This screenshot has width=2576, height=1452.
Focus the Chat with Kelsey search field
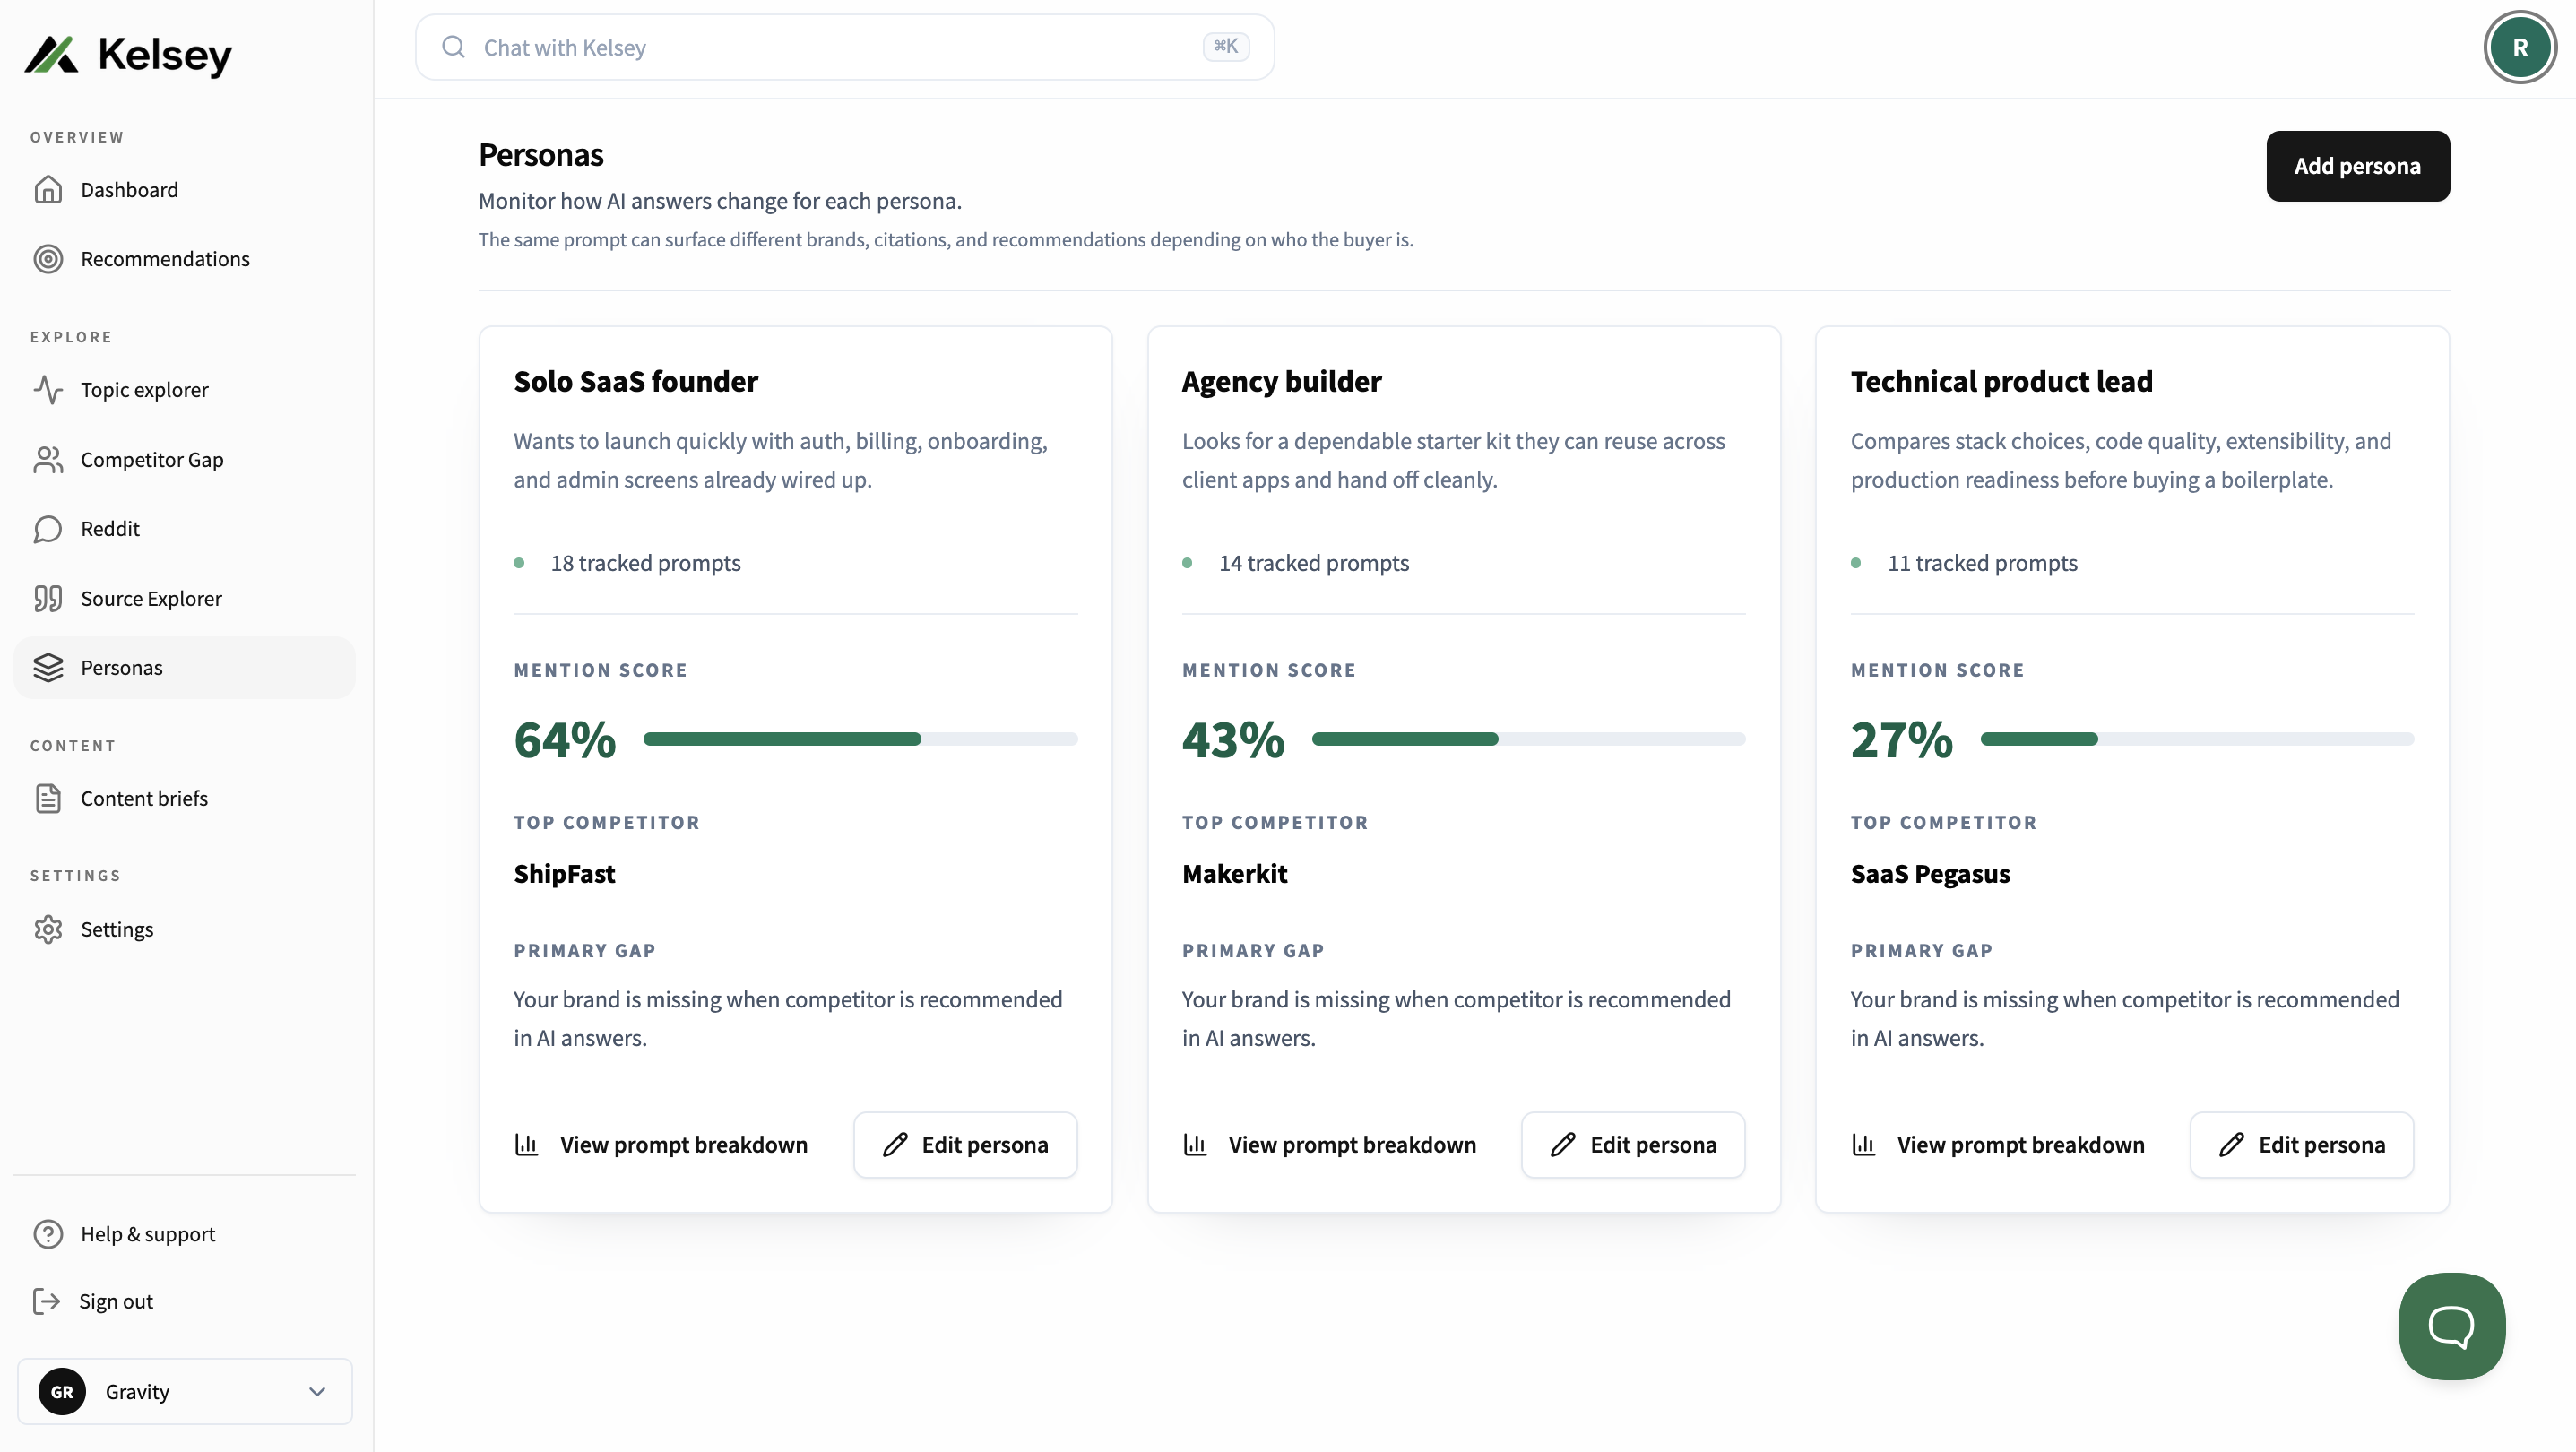click(845, 47)
